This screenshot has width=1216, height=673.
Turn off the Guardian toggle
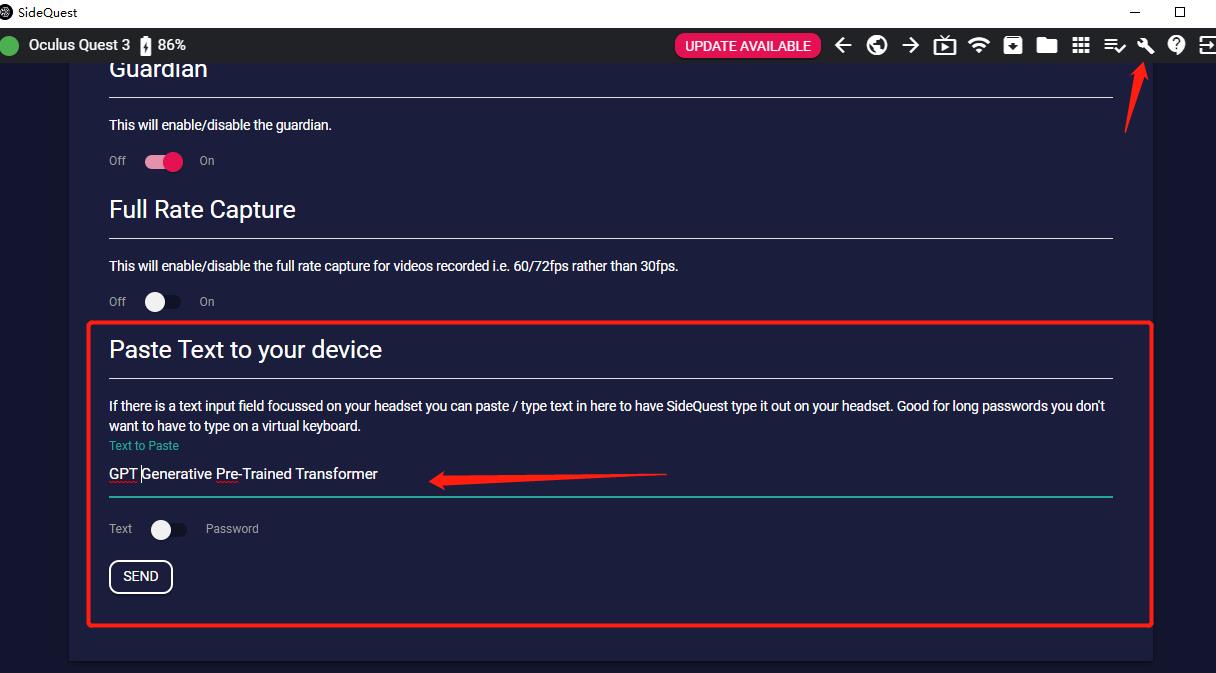pyautogui.click(x=164, y=161)
